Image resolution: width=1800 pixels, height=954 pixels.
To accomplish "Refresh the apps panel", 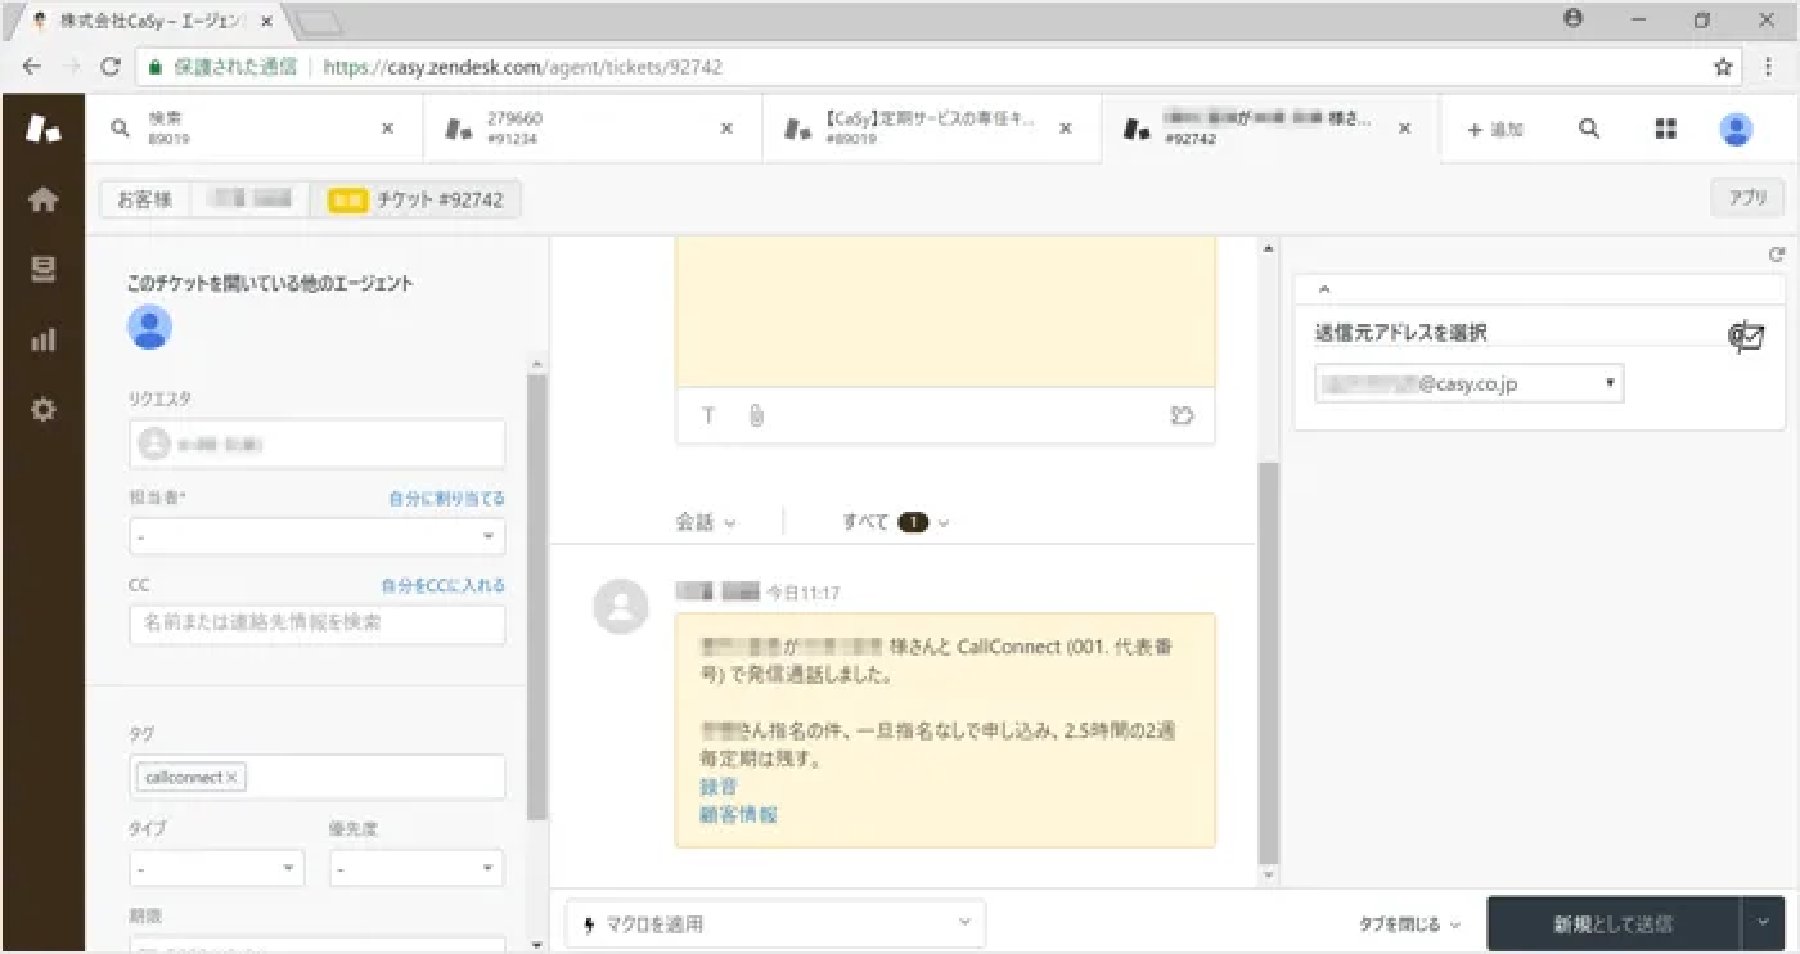I will pos(1776,255).
